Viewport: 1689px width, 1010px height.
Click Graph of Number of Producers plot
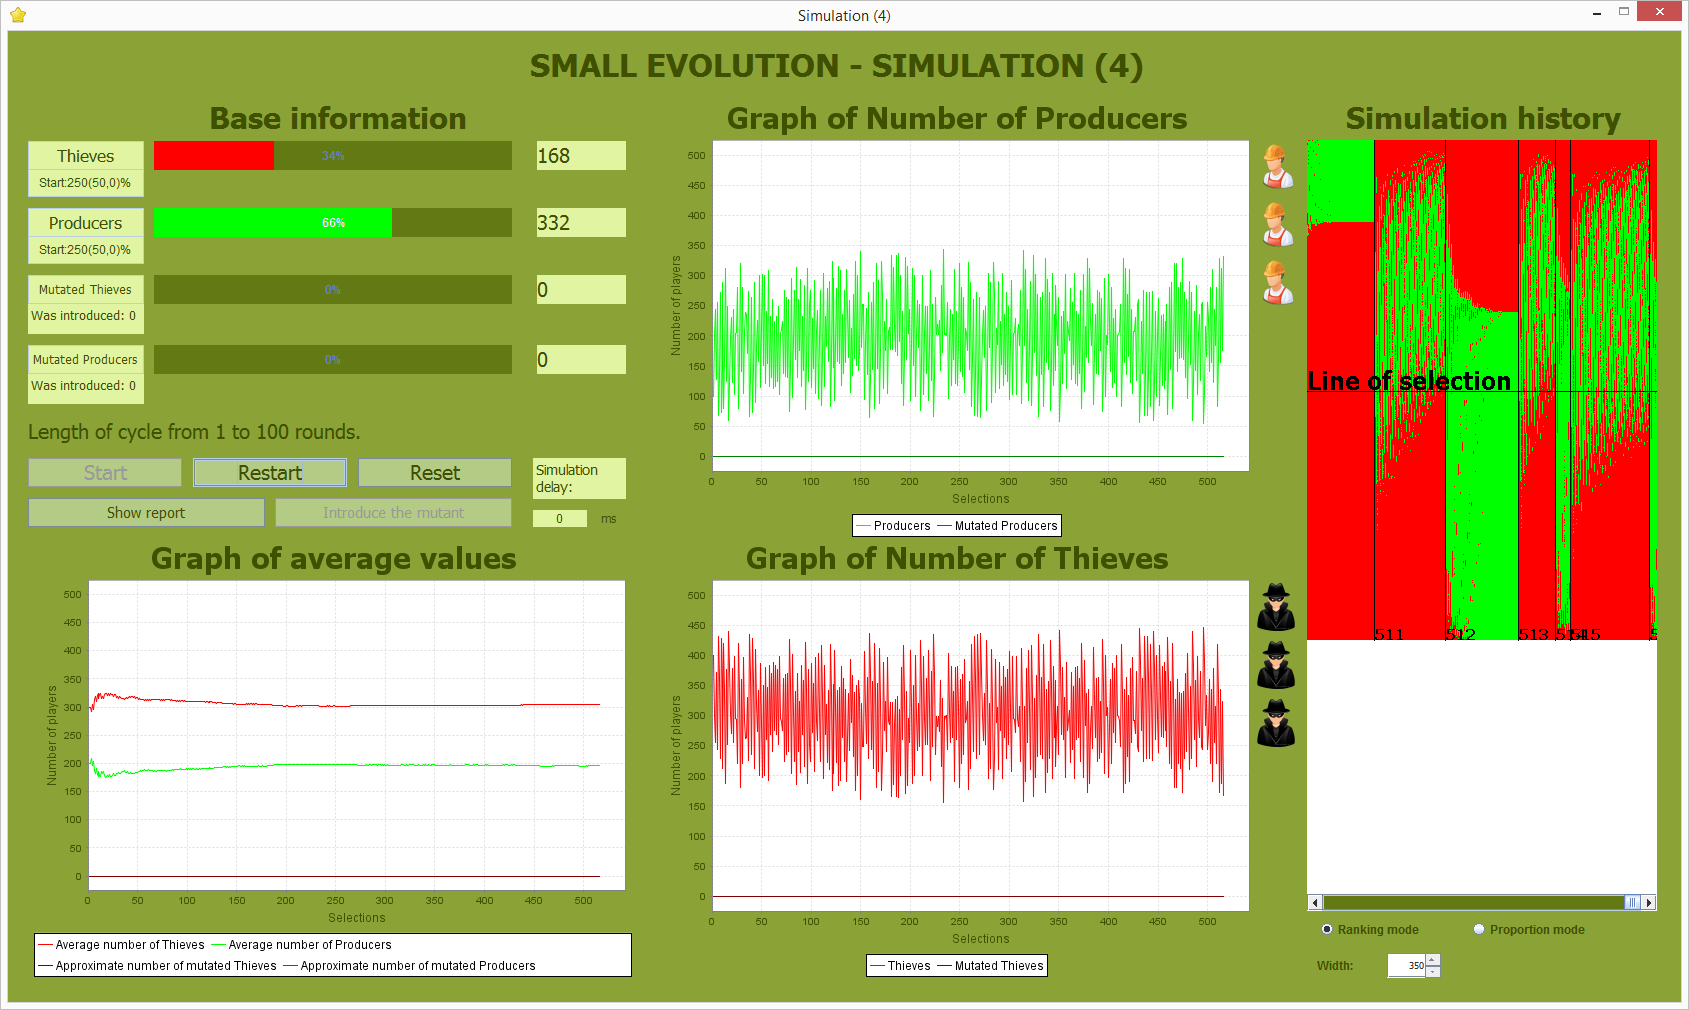tap(980, 305)
